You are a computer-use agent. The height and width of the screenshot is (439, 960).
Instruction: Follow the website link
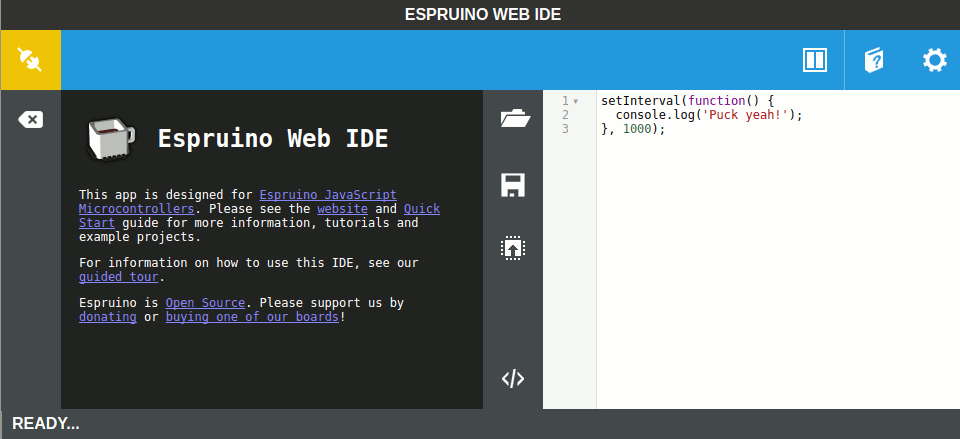(342, 209)
